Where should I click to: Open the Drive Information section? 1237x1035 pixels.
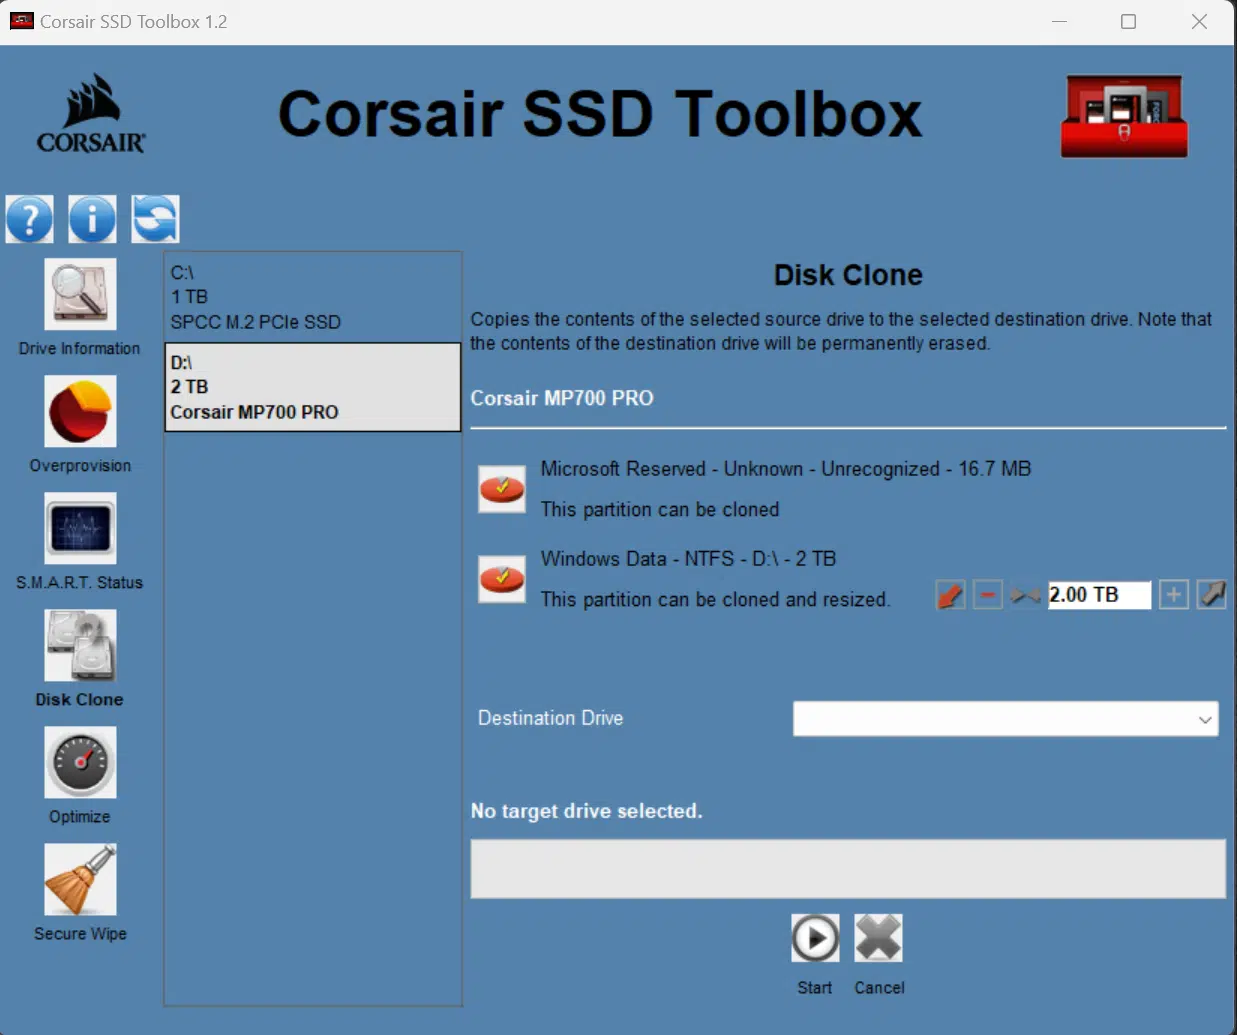pos(80,294)
